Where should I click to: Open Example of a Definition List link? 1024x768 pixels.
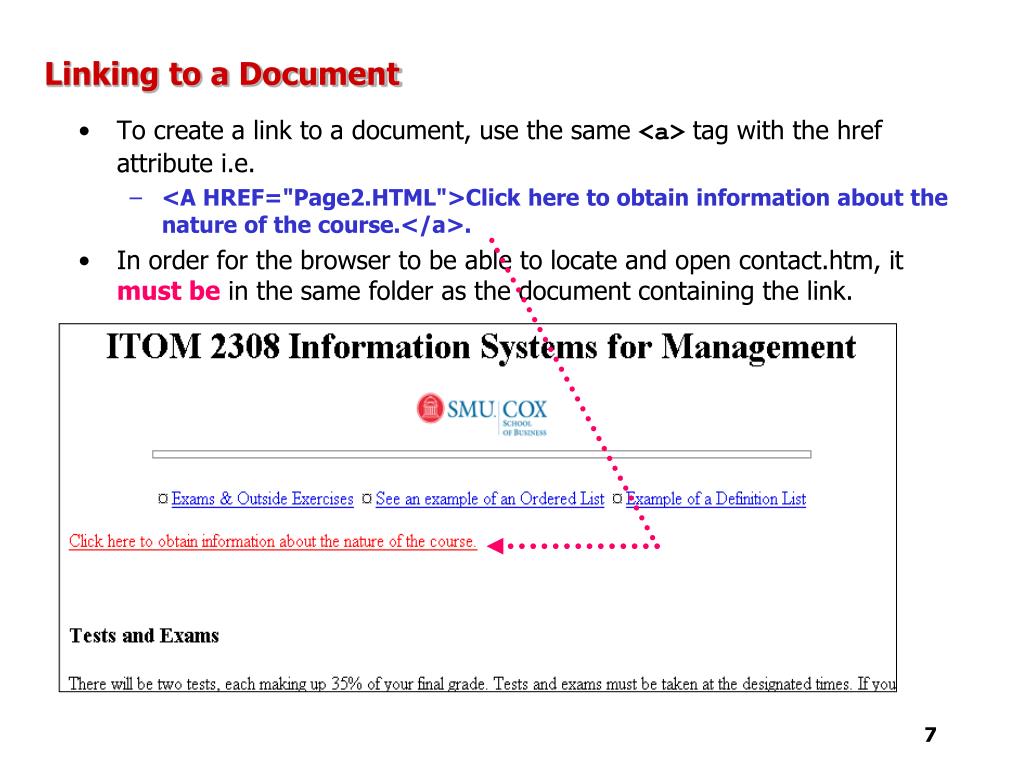point(716,499)
